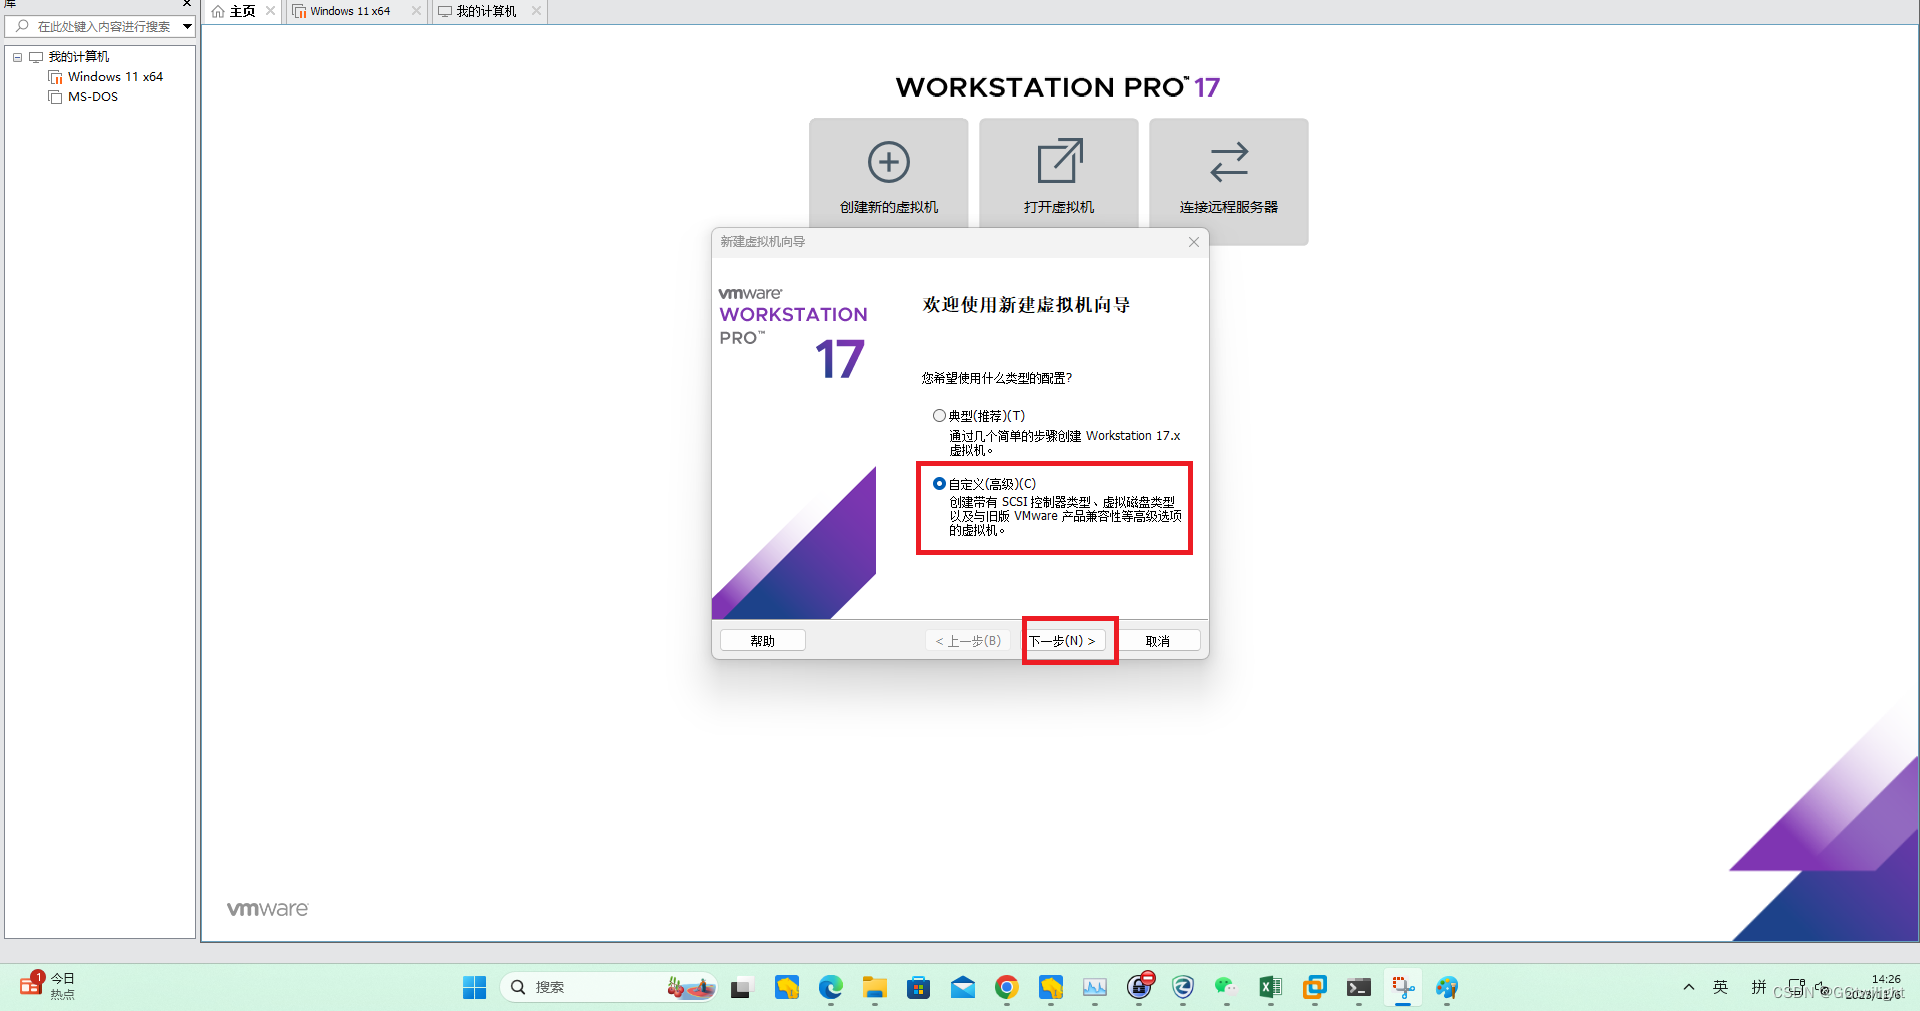Close the Windows 11 x64 tab

point(416,11)
